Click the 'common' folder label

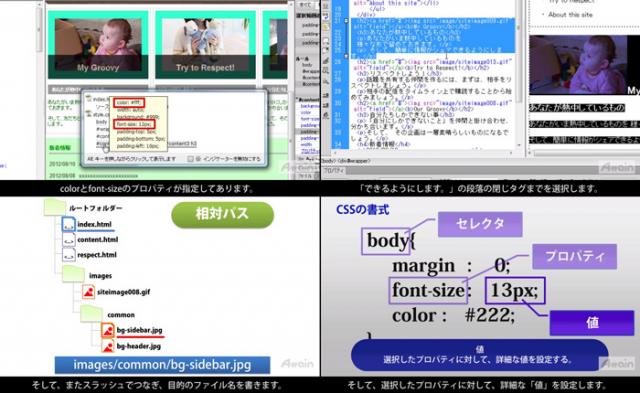pyautogui.click(x=121, y=315)
